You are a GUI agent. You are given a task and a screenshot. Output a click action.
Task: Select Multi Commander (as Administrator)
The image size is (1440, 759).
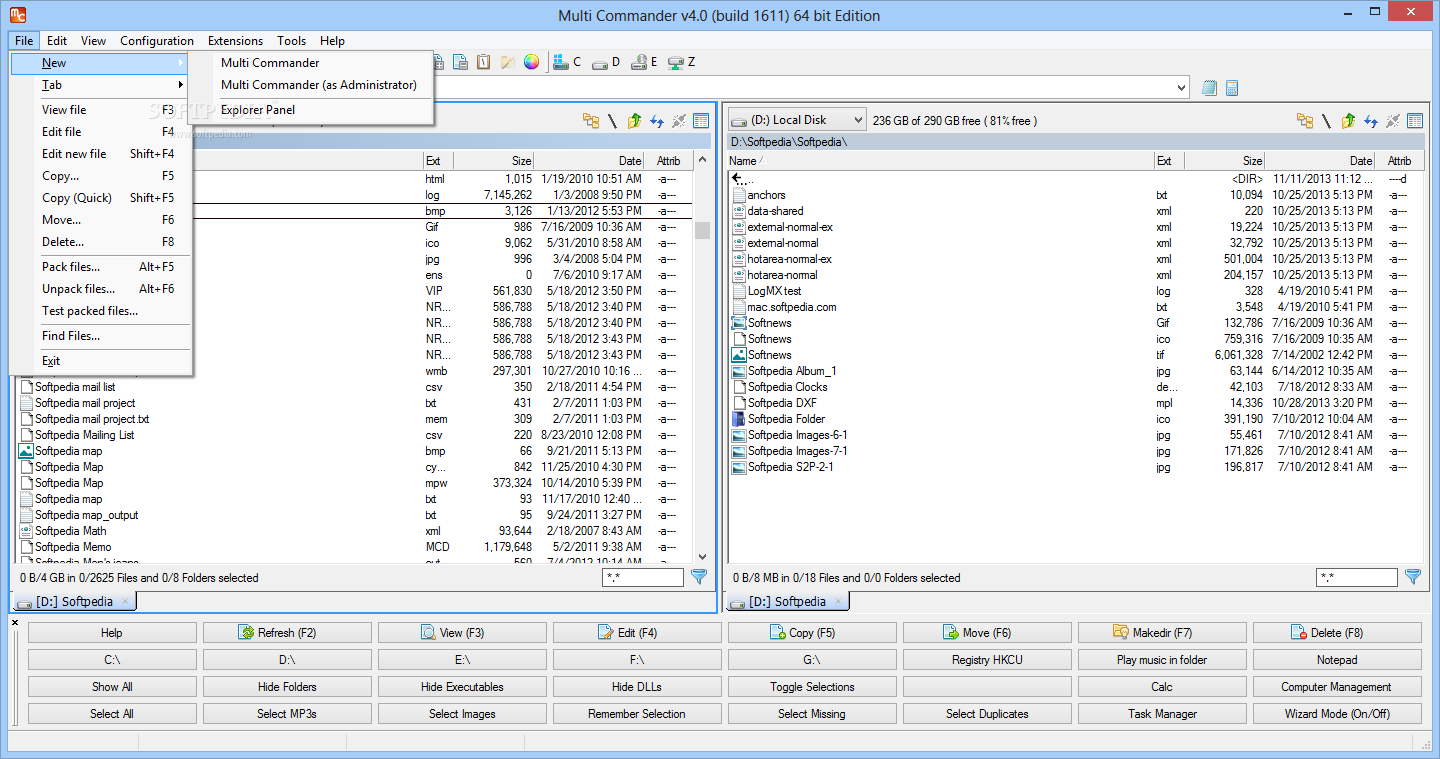pyautogui.click(x=311, y=85)
